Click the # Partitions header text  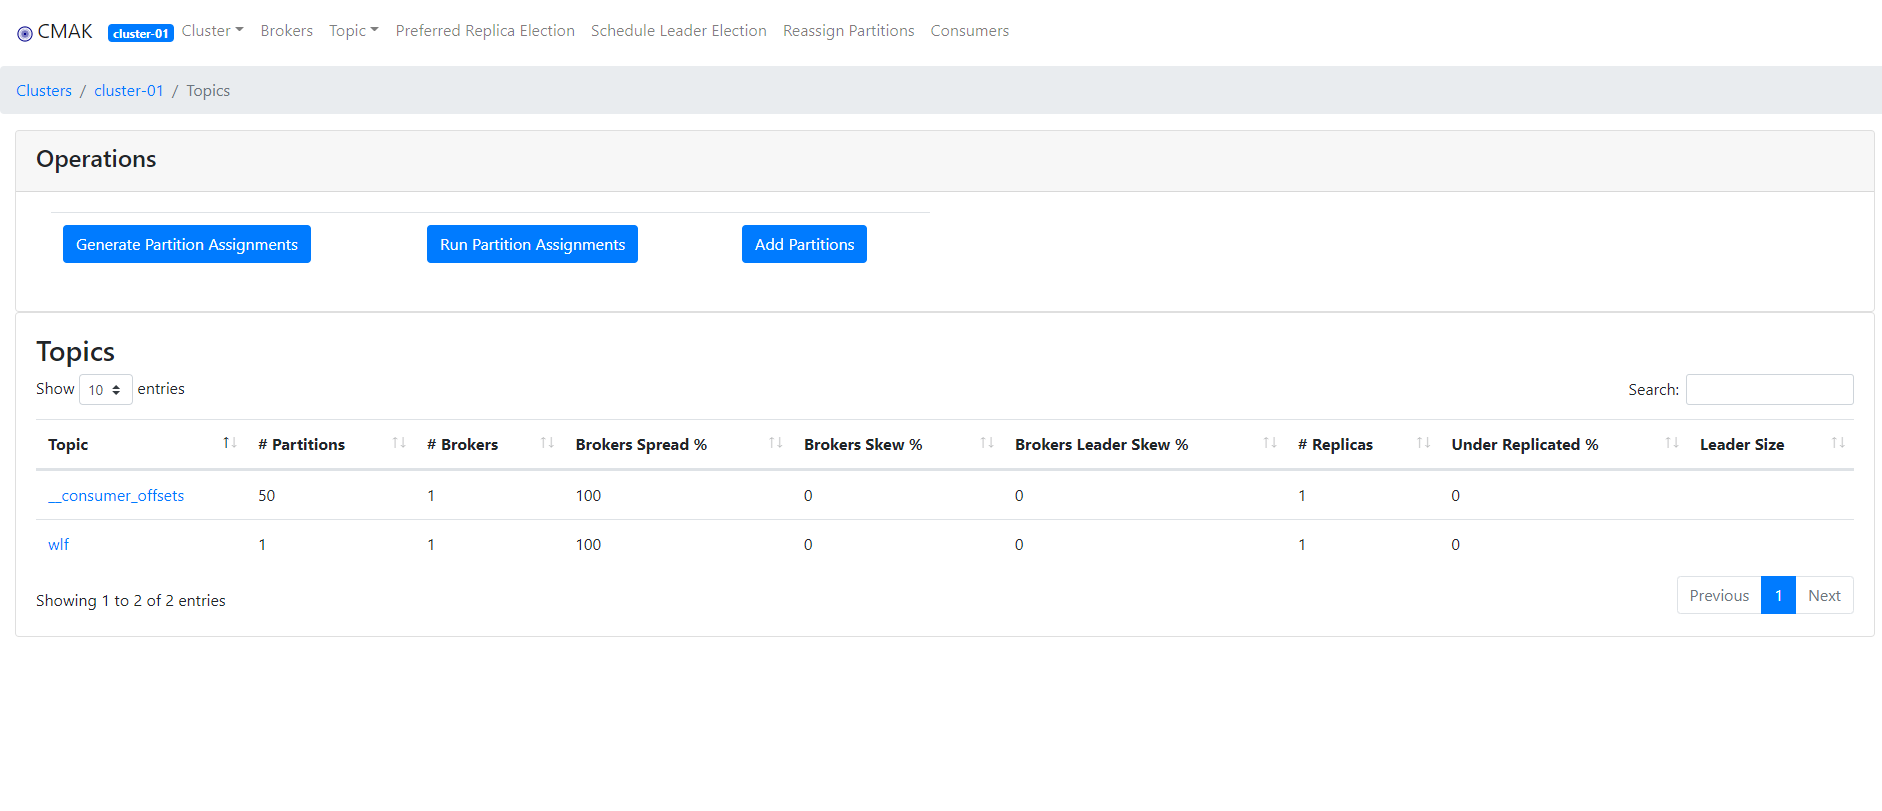pyautogui.click(x=301, y=444)
